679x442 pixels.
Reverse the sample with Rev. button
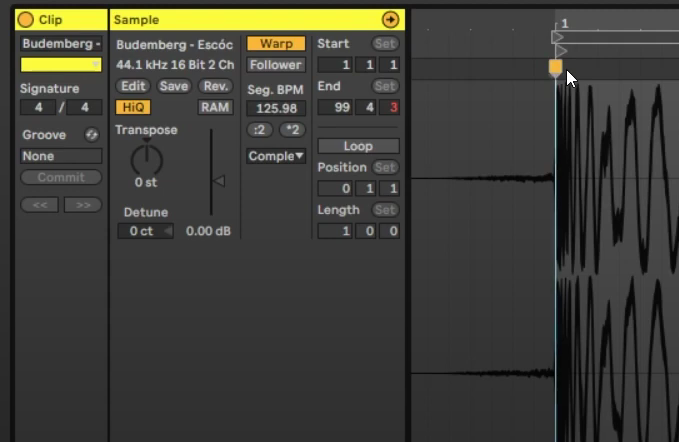[x=216, y=86]
